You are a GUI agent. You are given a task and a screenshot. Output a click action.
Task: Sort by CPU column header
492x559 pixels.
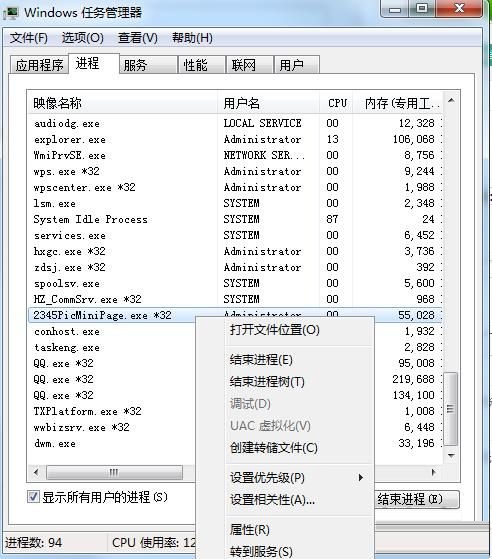[336, 103]
